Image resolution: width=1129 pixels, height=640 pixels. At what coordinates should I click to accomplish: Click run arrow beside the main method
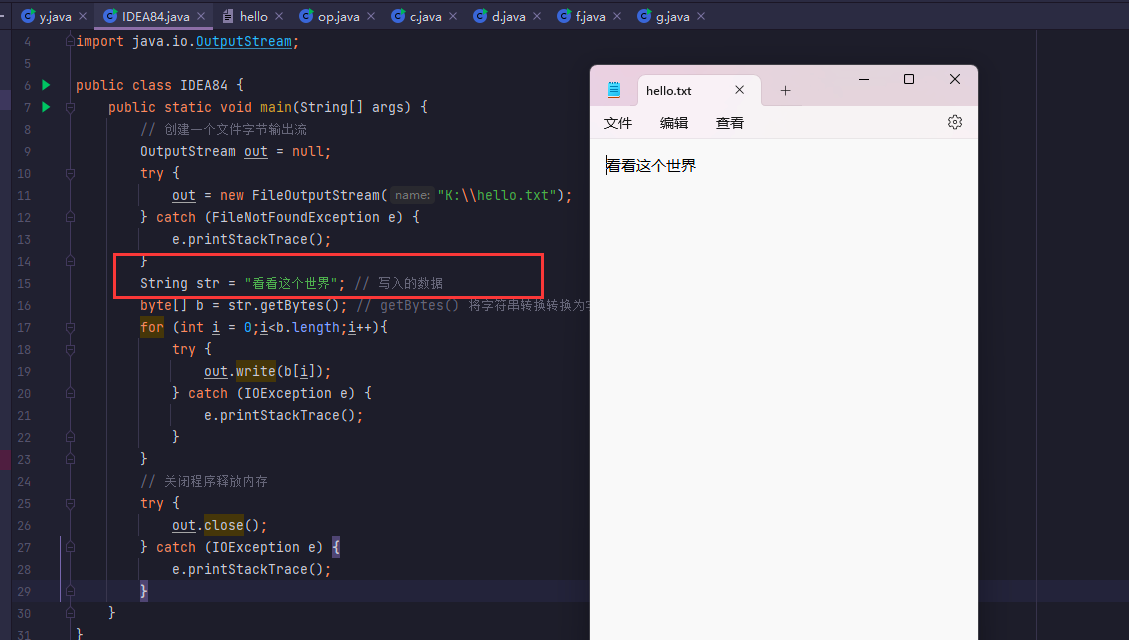(x=46, y=107)
